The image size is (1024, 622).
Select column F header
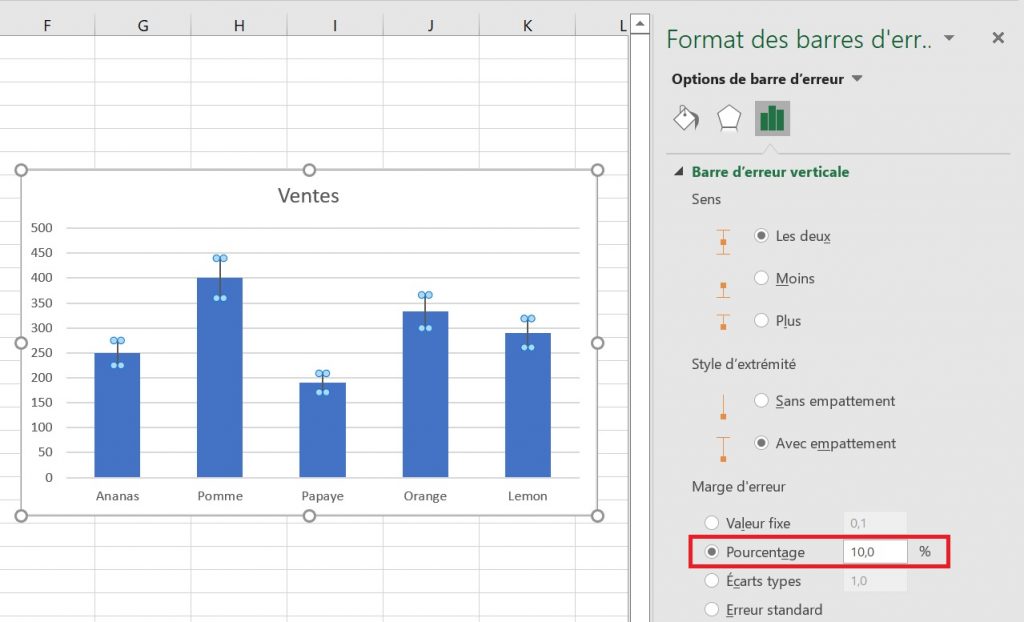click(47, 25)
